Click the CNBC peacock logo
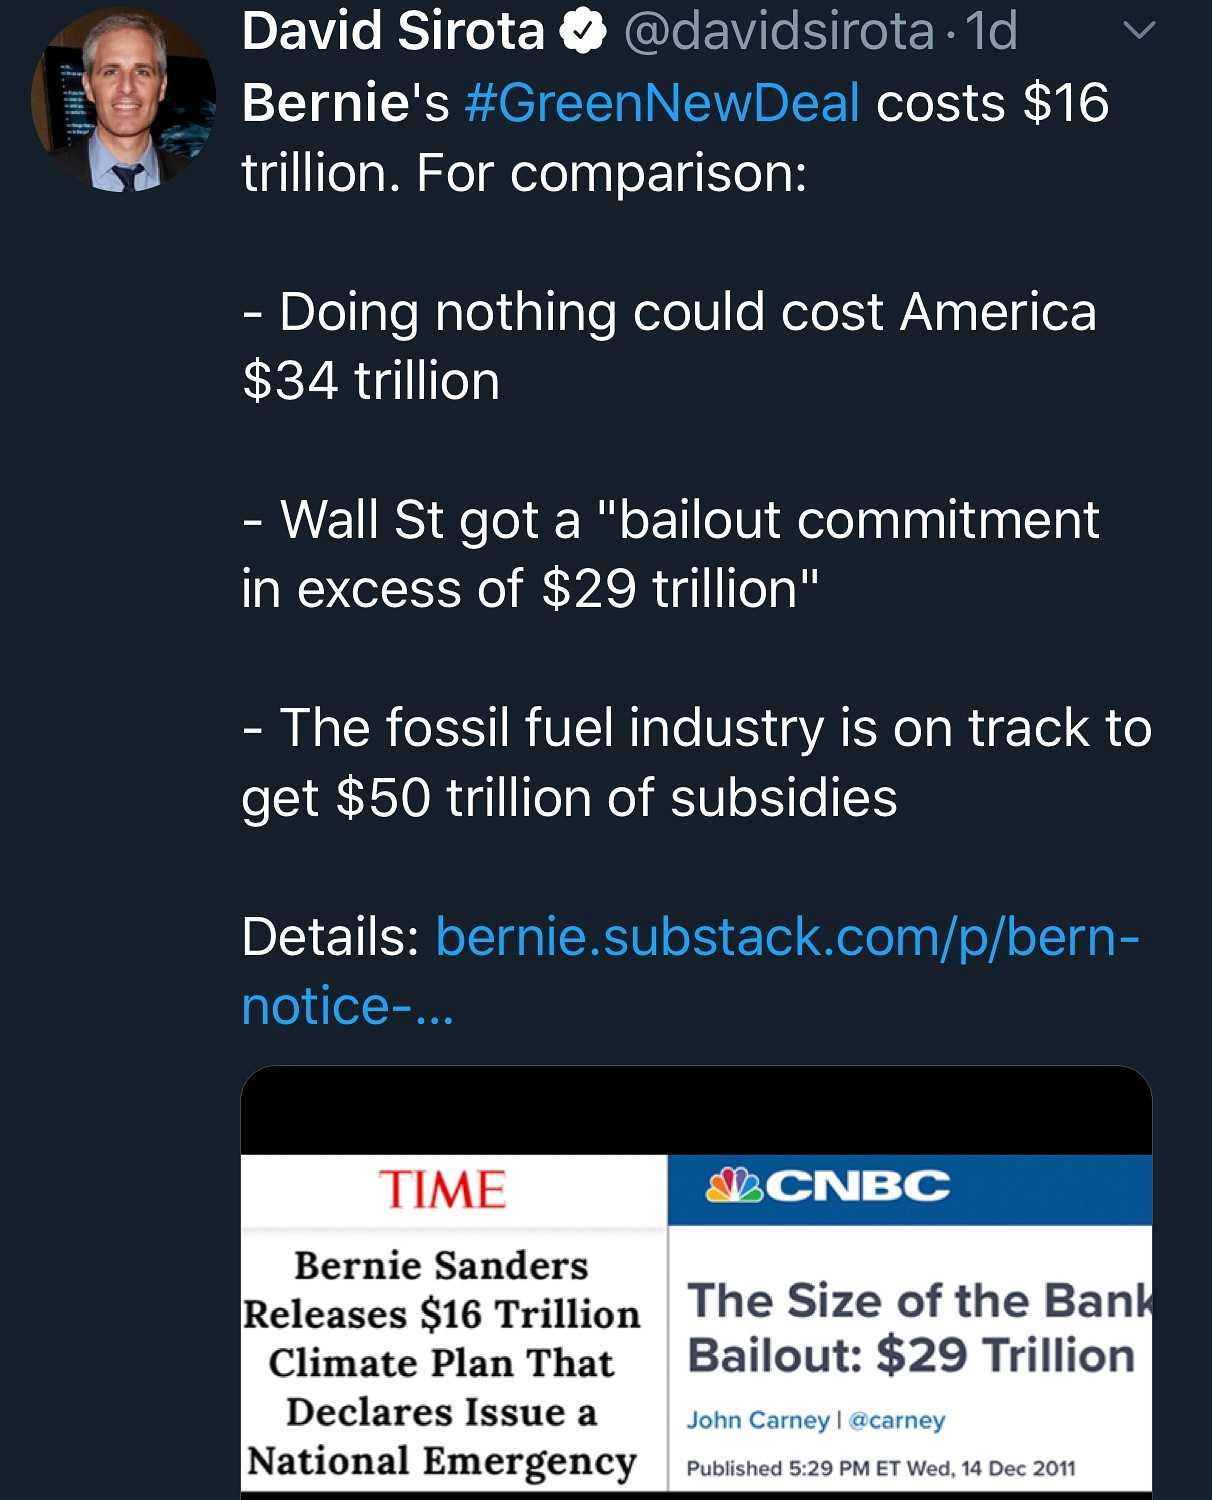Screen dimensions: 1212x1500 [x=734, y=1186]
